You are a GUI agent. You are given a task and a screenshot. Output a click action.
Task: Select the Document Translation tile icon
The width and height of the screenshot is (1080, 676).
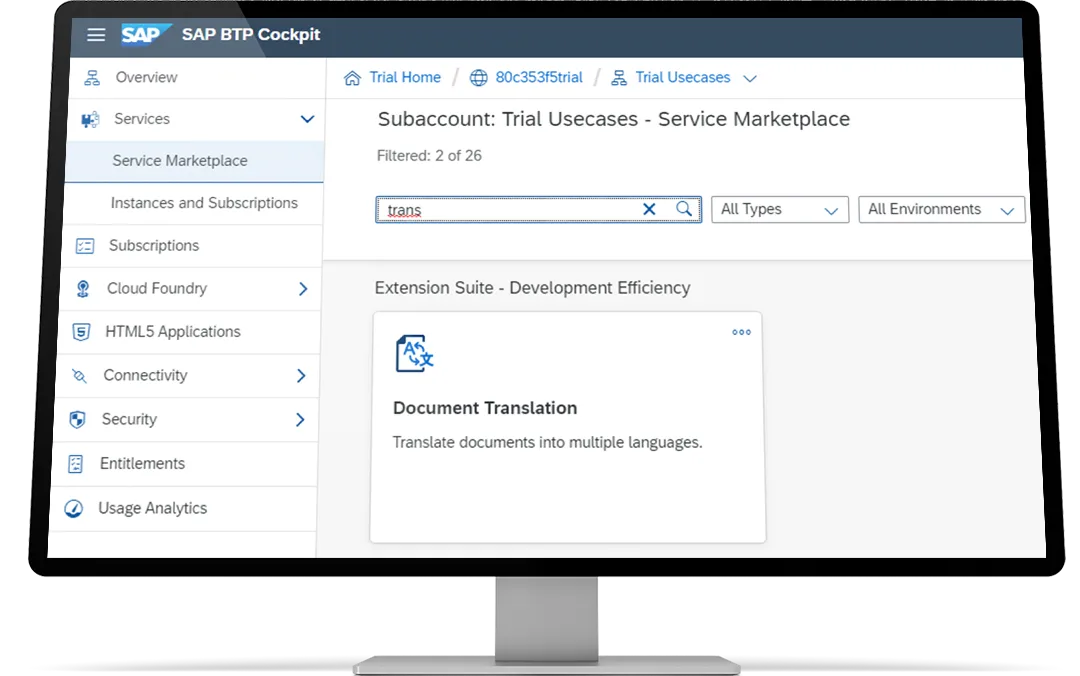413,353
